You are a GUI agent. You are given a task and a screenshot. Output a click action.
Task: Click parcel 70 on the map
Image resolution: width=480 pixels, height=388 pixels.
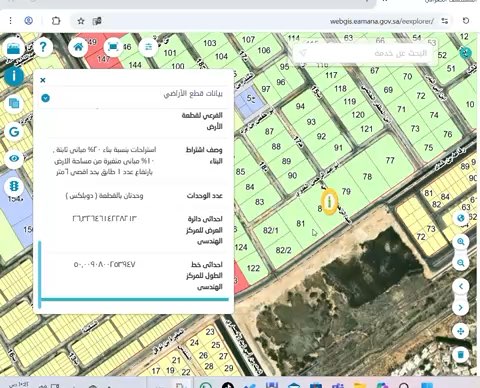click(407, 76)
